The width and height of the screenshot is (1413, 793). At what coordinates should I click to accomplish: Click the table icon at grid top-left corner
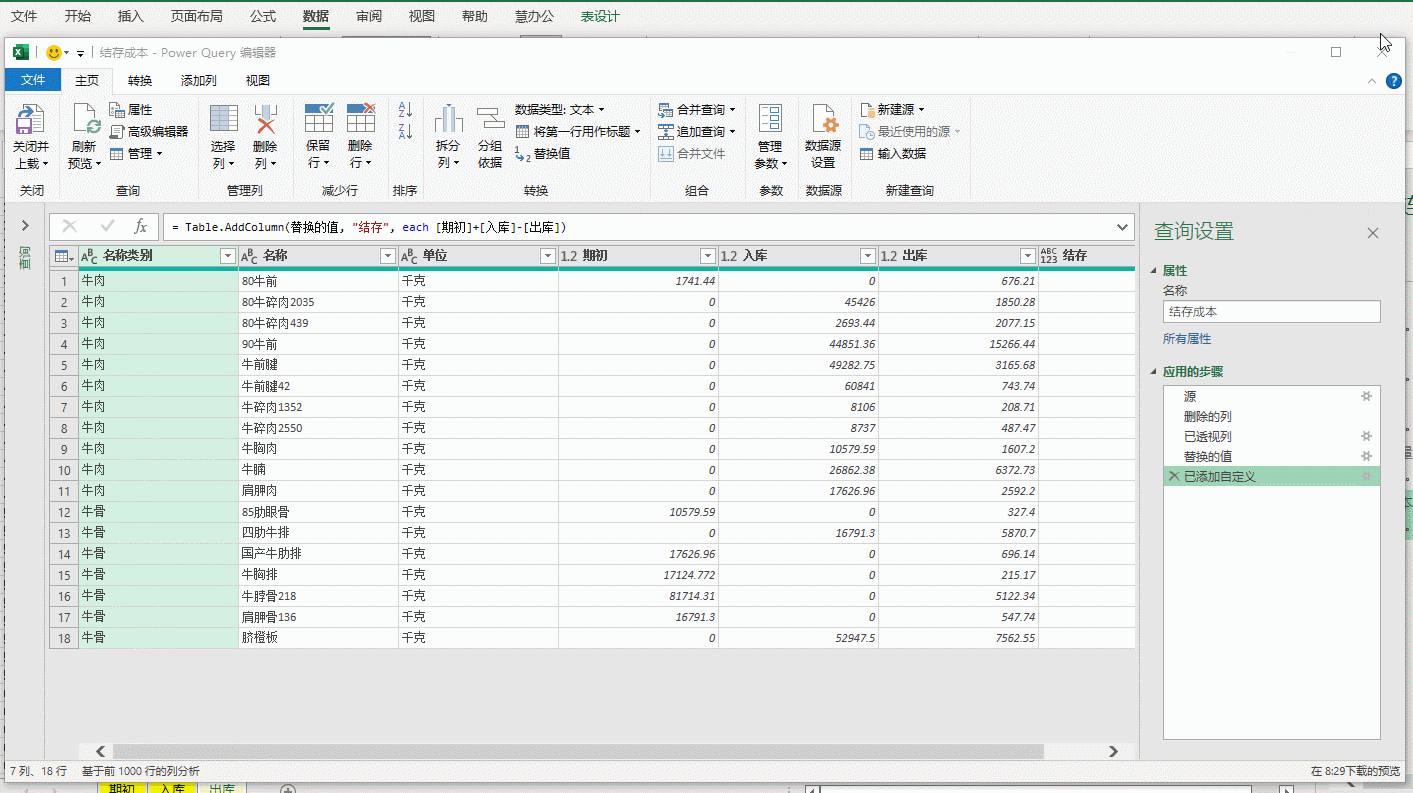click(63, 256)
